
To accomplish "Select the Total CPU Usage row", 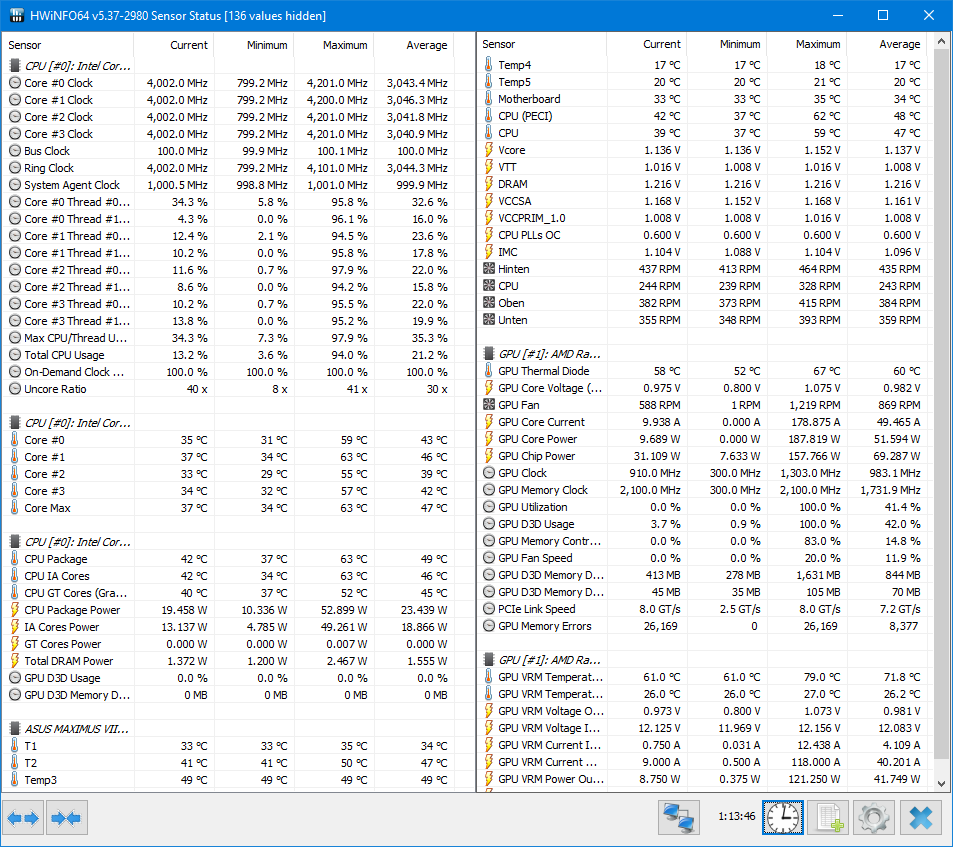I will tap(229, 355).
